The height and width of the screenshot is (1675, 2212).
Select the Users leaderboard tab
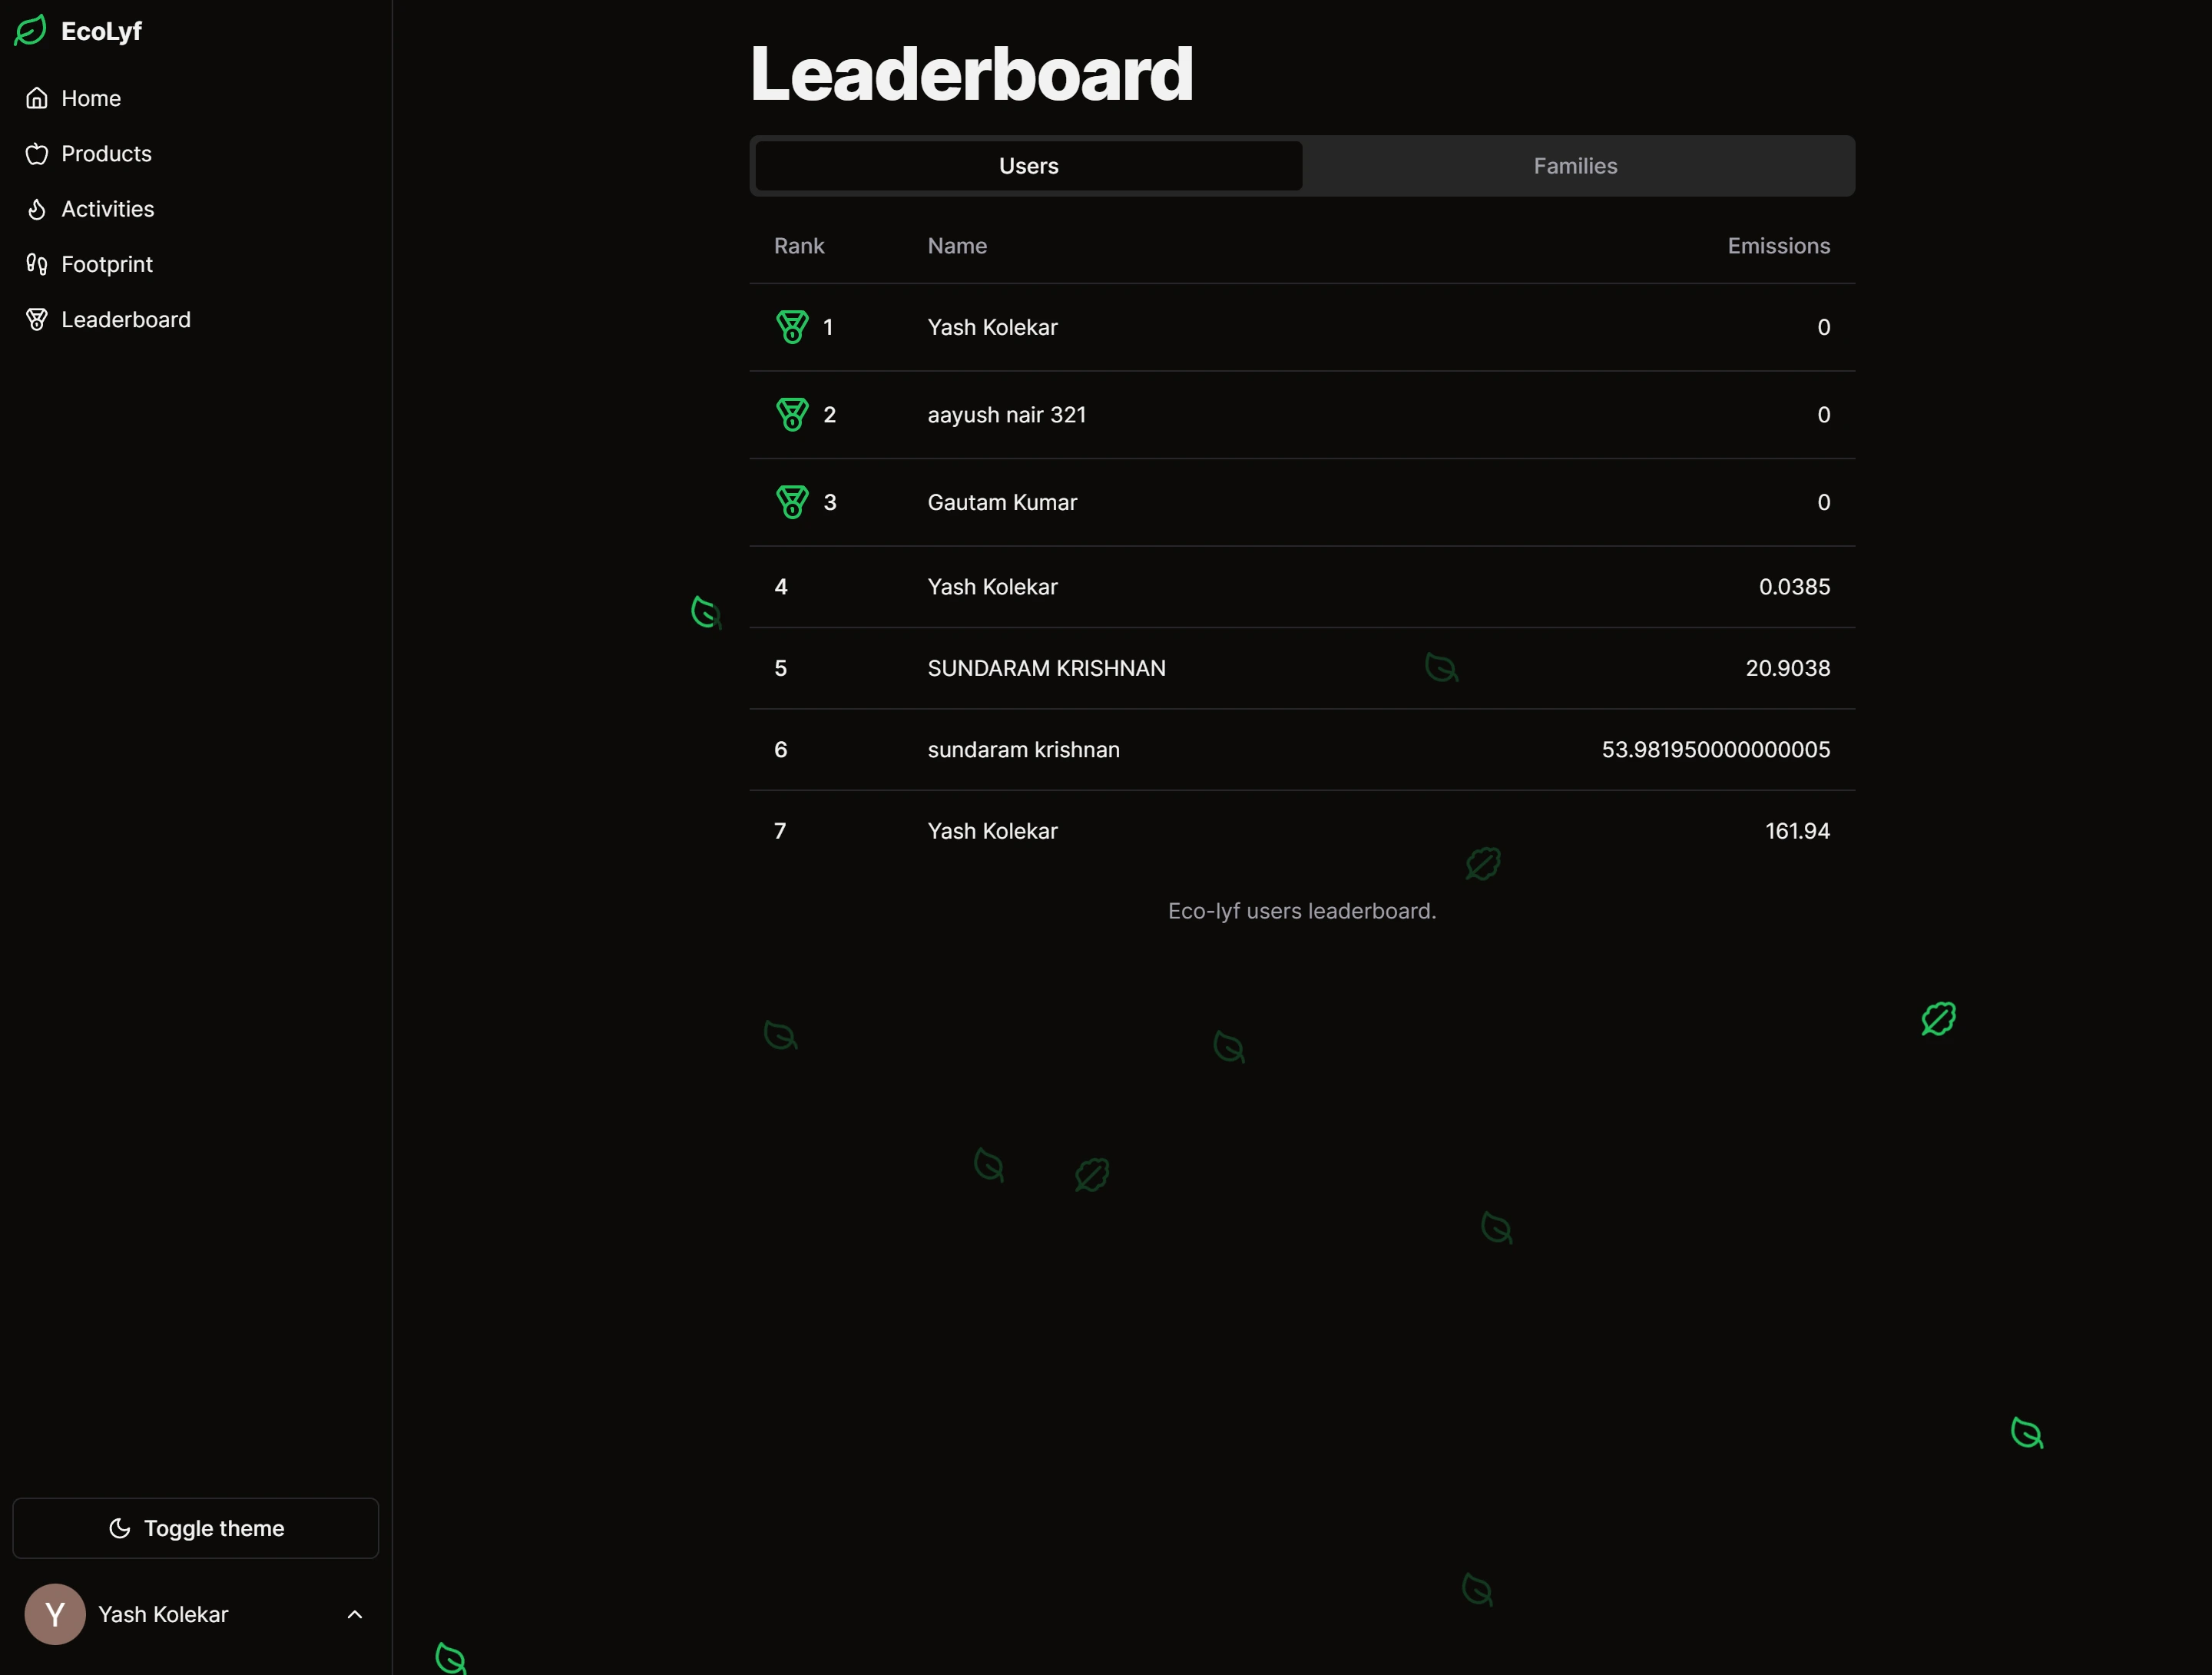pos(1028,165)
